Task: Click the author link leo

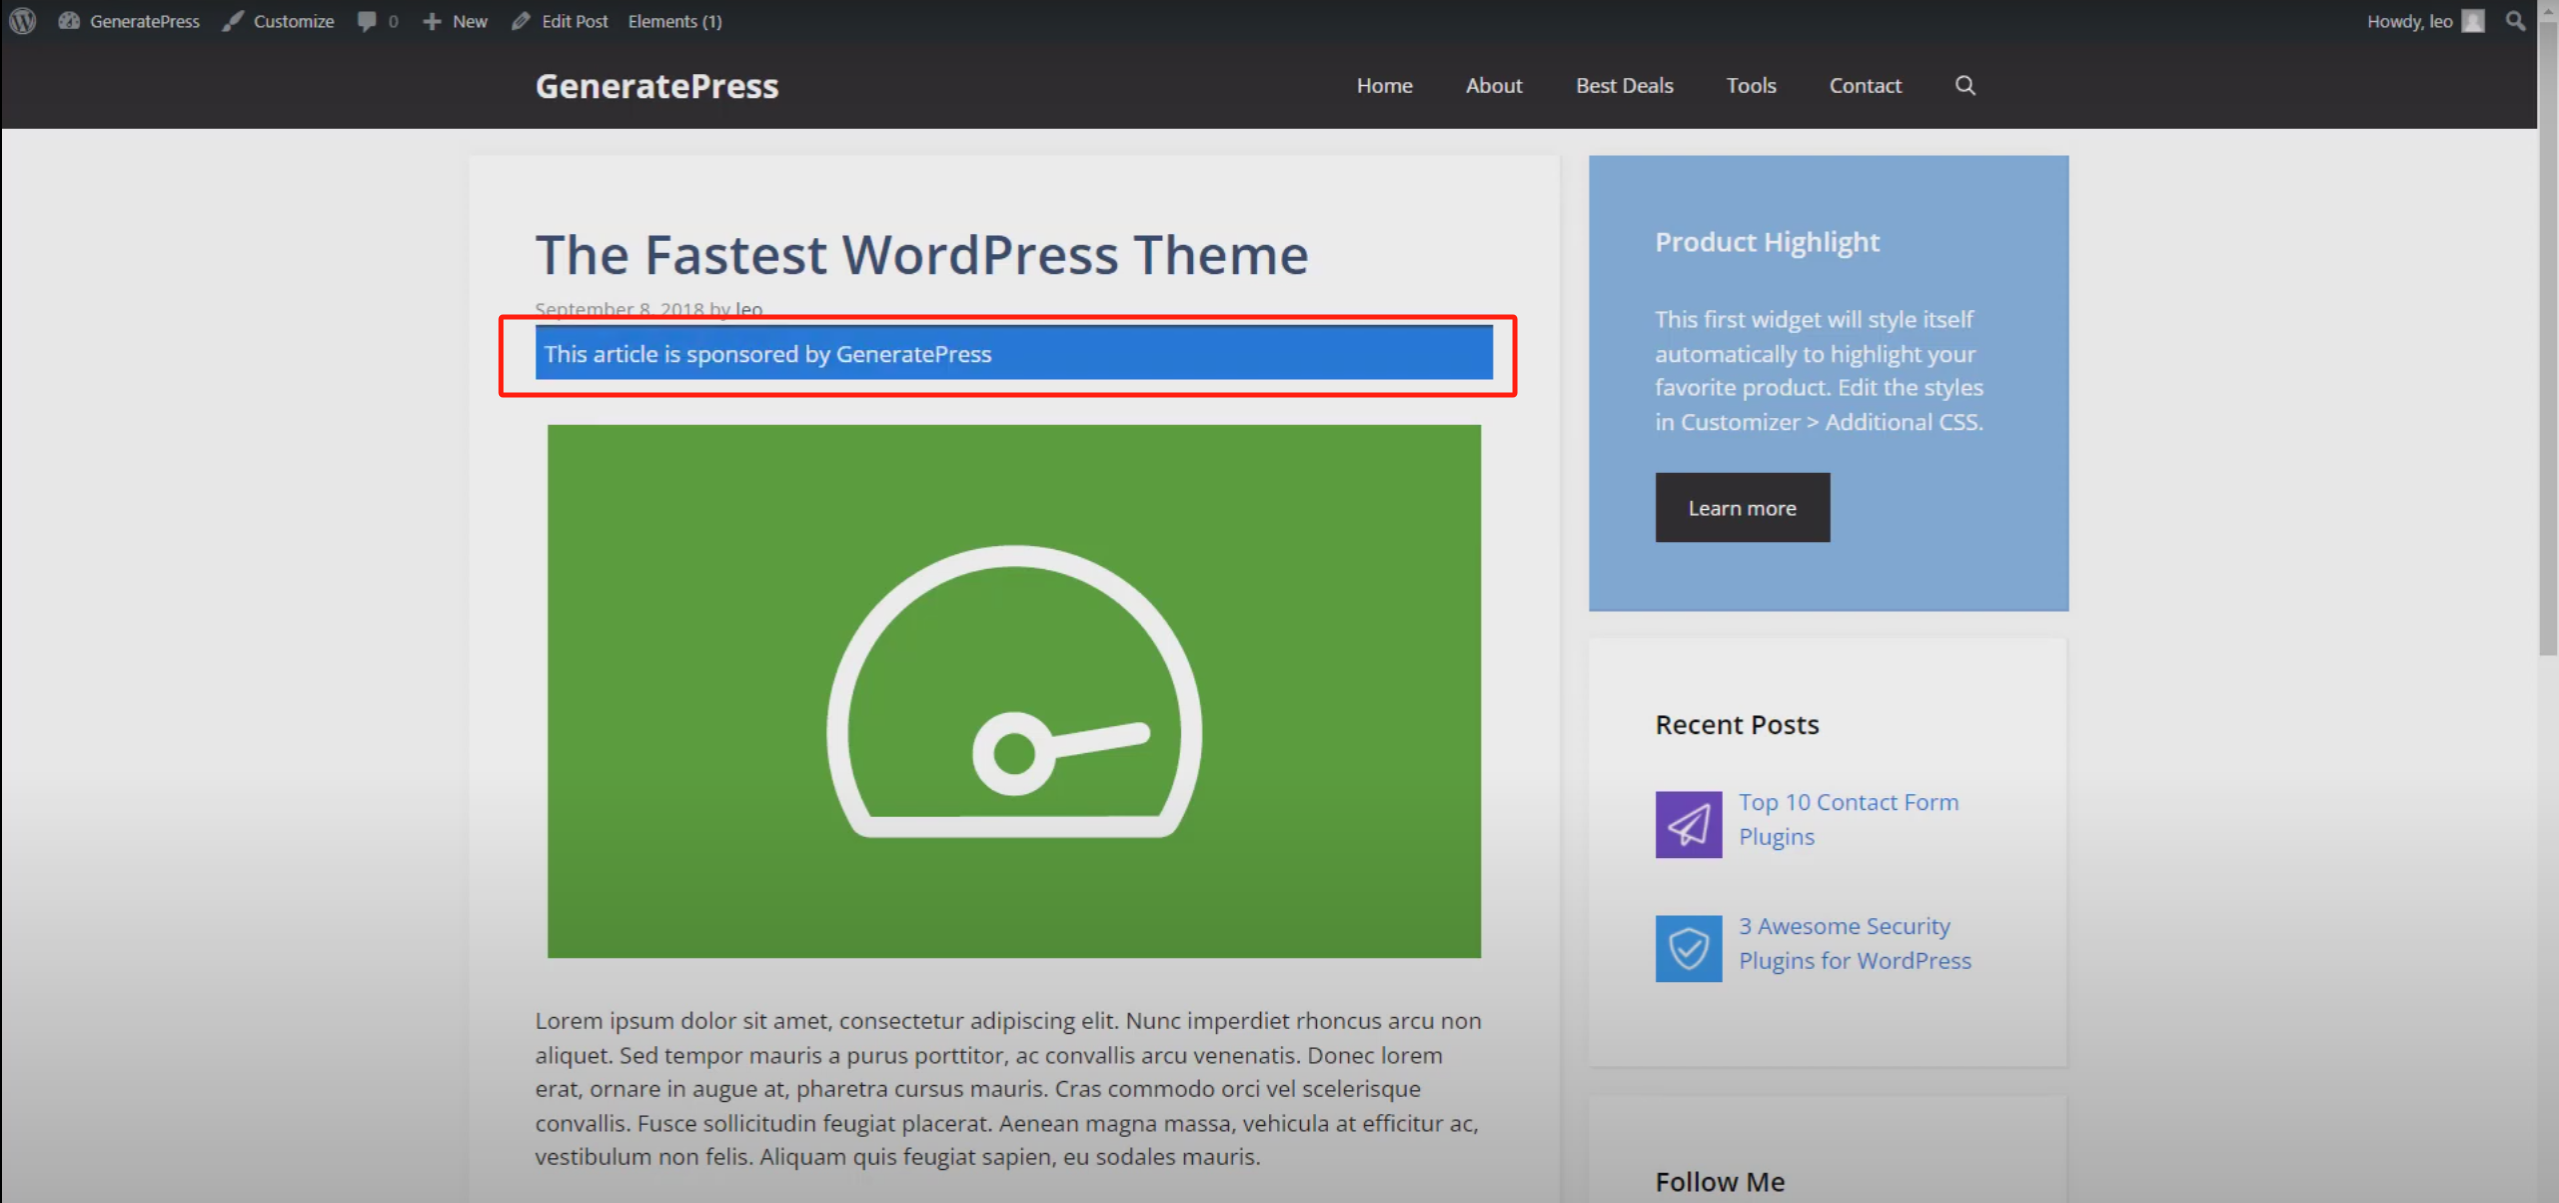Action: [x=748, y=309]
